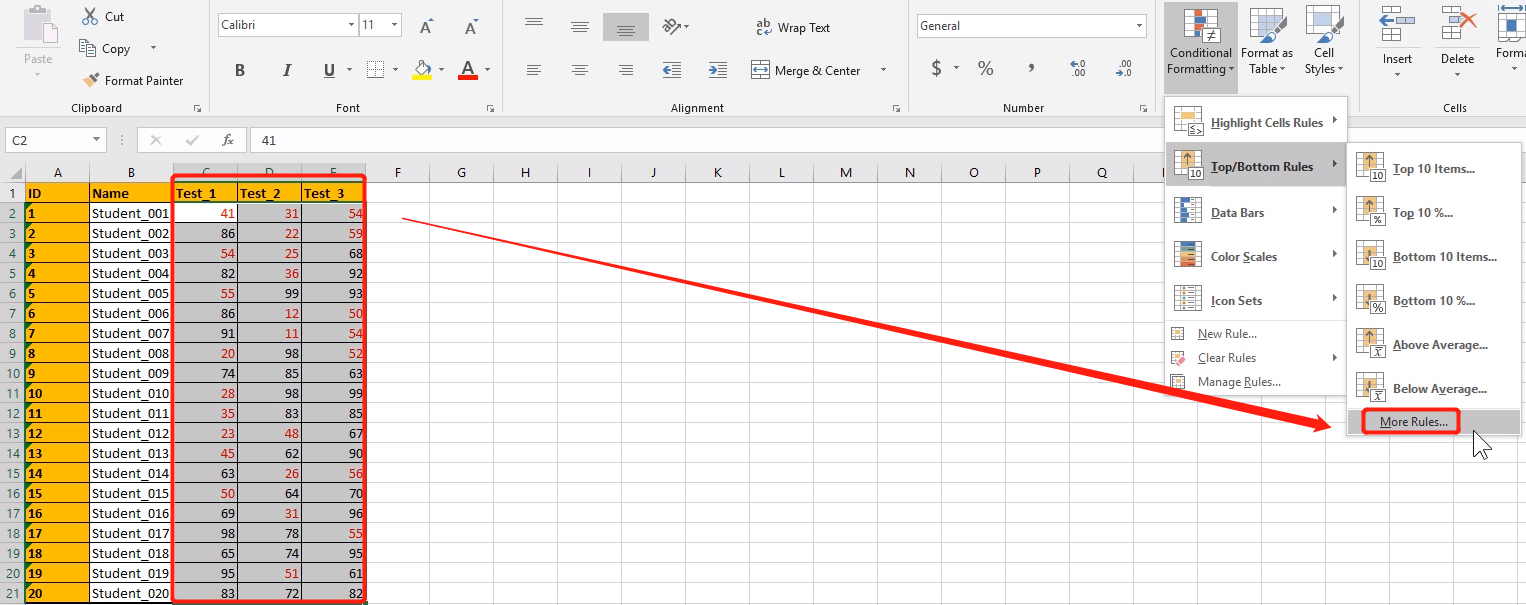1526x605 pixels.
Task: Open Clear Rules submenu
Action: pos(1257,358)
